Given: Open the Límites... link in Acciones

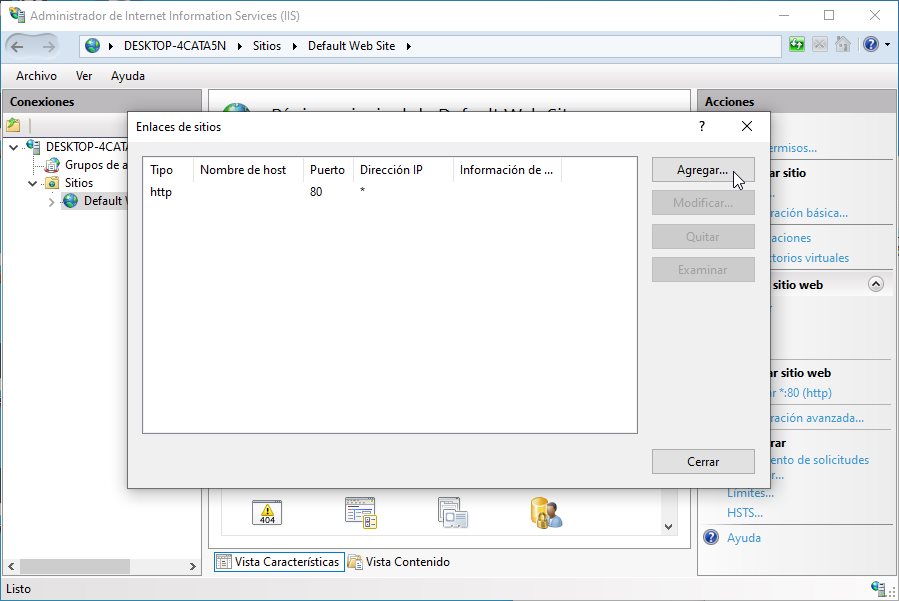Looking at the screenshot, I should pyautogui.click(x=750, y=493).
